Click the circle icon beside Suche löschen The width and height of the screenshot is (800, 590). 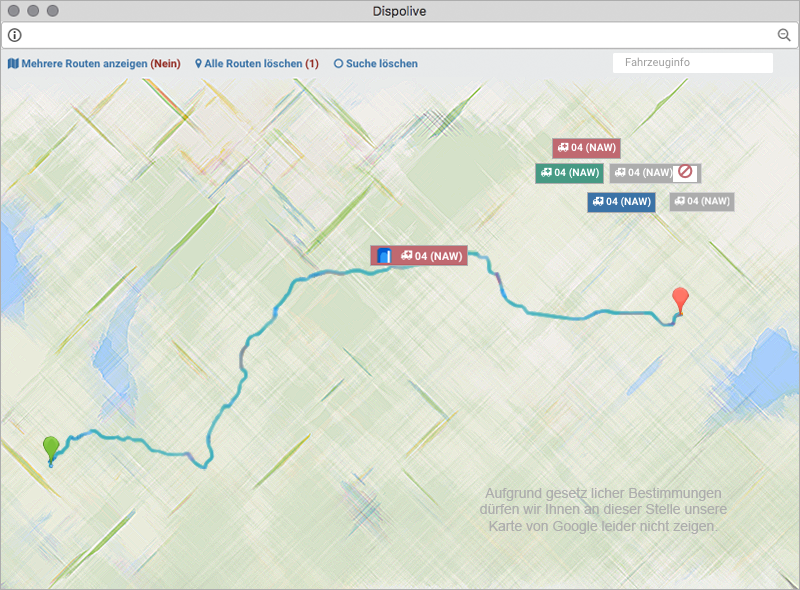click(338, 64)
